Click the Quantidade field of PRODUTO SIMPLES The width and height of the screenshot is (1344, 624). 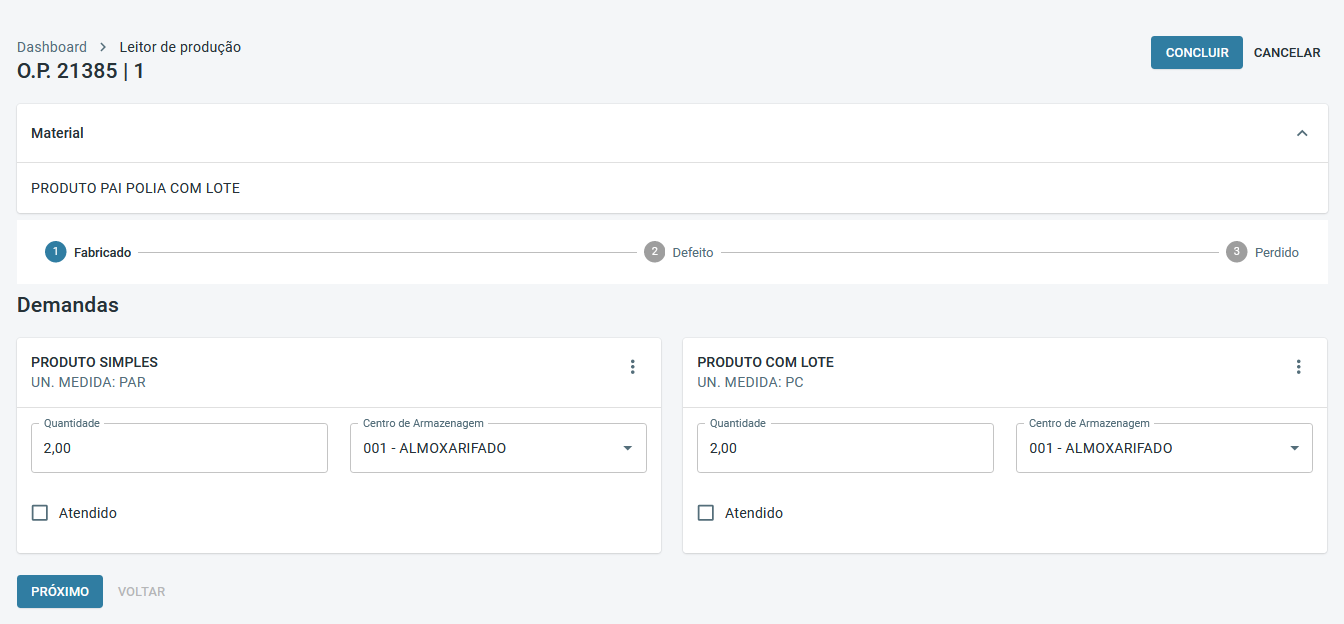click(x=179, y=448)
